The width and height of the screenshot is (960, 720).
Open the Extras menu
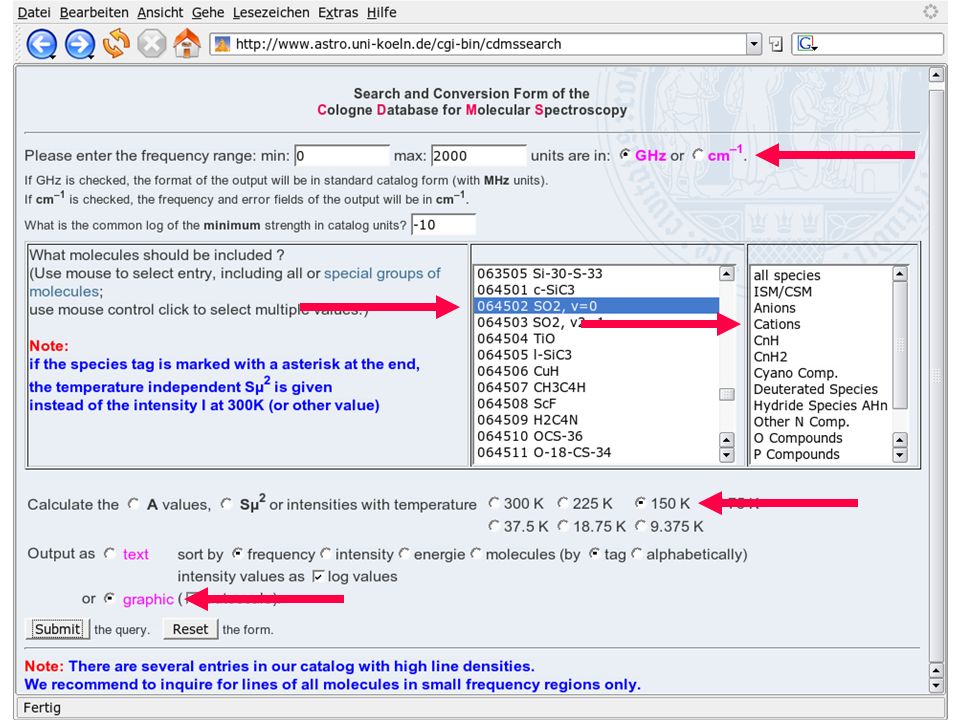338,12
